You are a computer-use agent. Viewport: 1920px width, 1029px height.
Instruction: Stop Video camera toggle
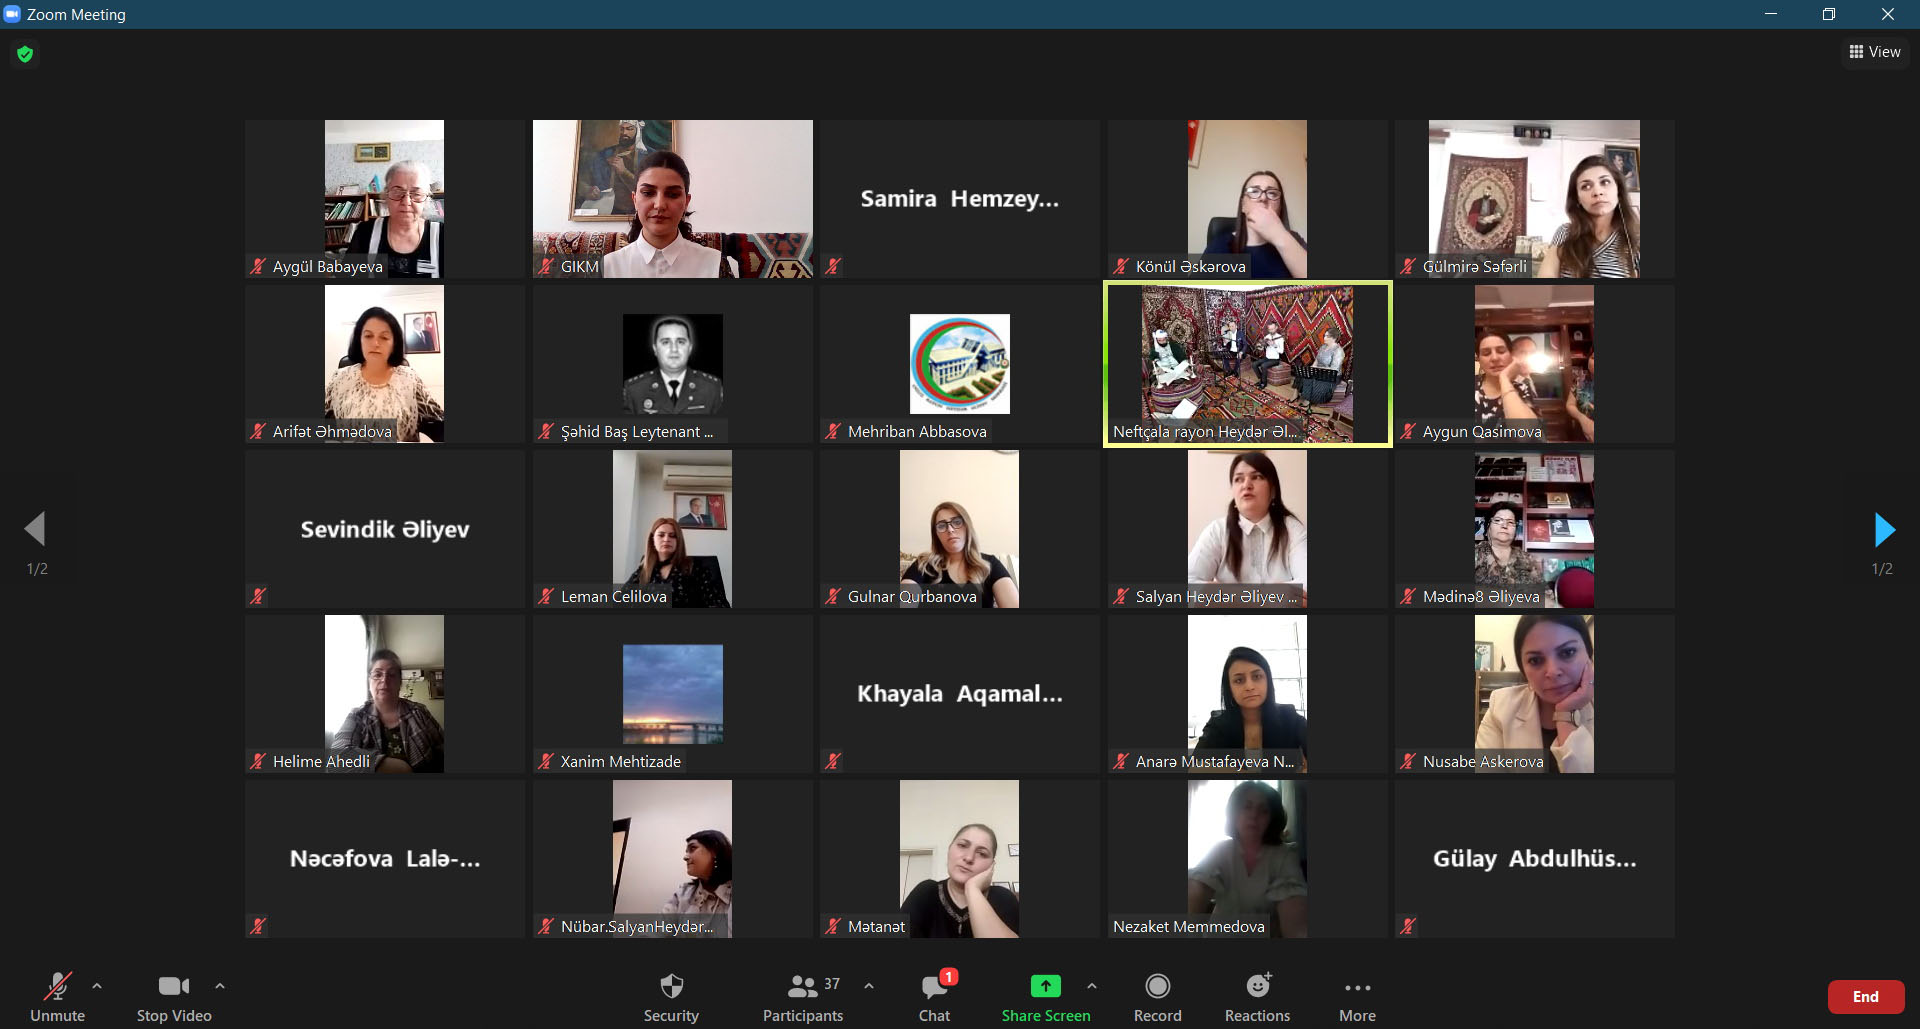pyautogui.click(x=174, y=987)
